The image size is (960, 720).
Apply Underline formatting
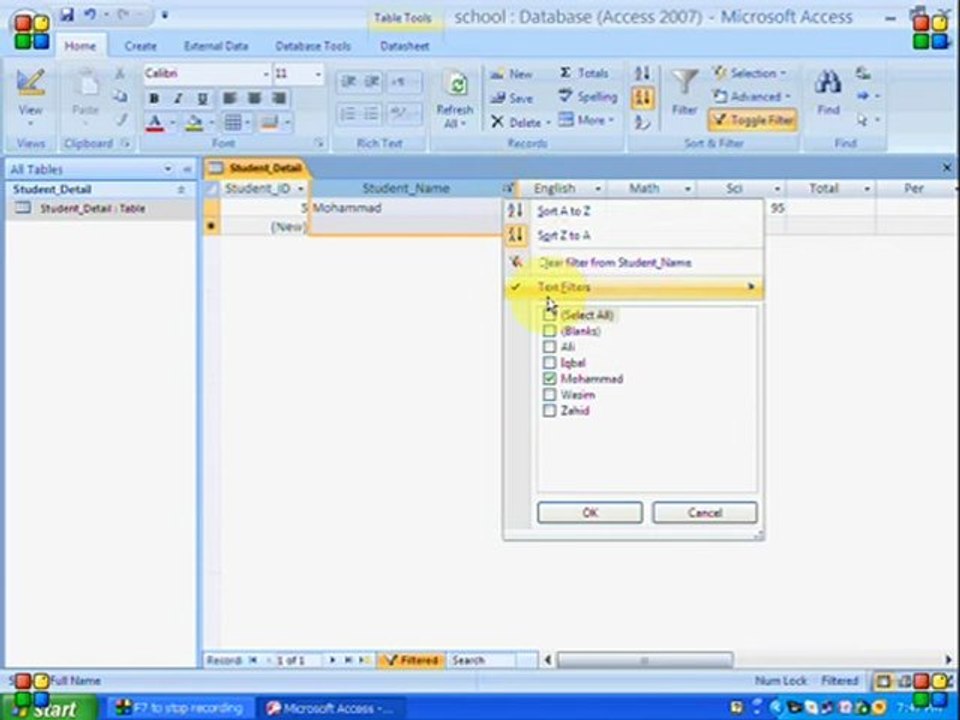[x=202, y=99]
